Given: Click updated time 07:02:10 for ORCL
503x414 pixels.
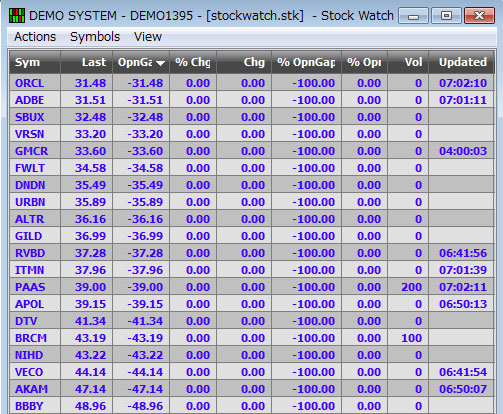Looking at the screenshot, I should pyautogui.click(x=463, y=83).
